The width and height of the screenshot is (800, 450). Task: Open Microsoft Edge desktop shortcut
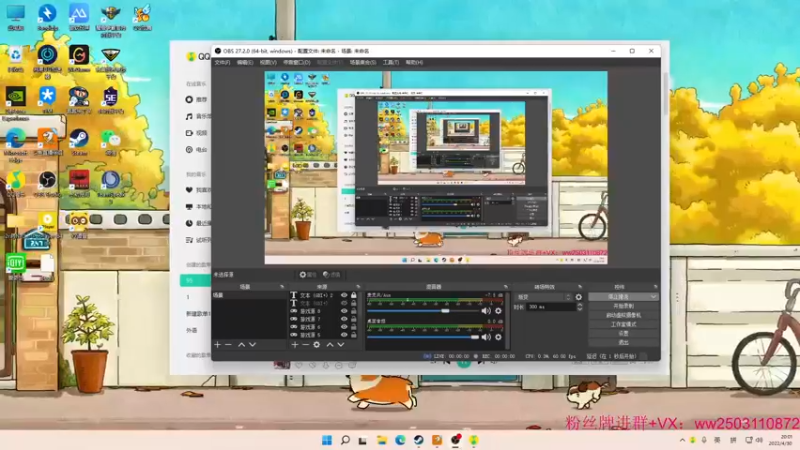pos(15,144)
